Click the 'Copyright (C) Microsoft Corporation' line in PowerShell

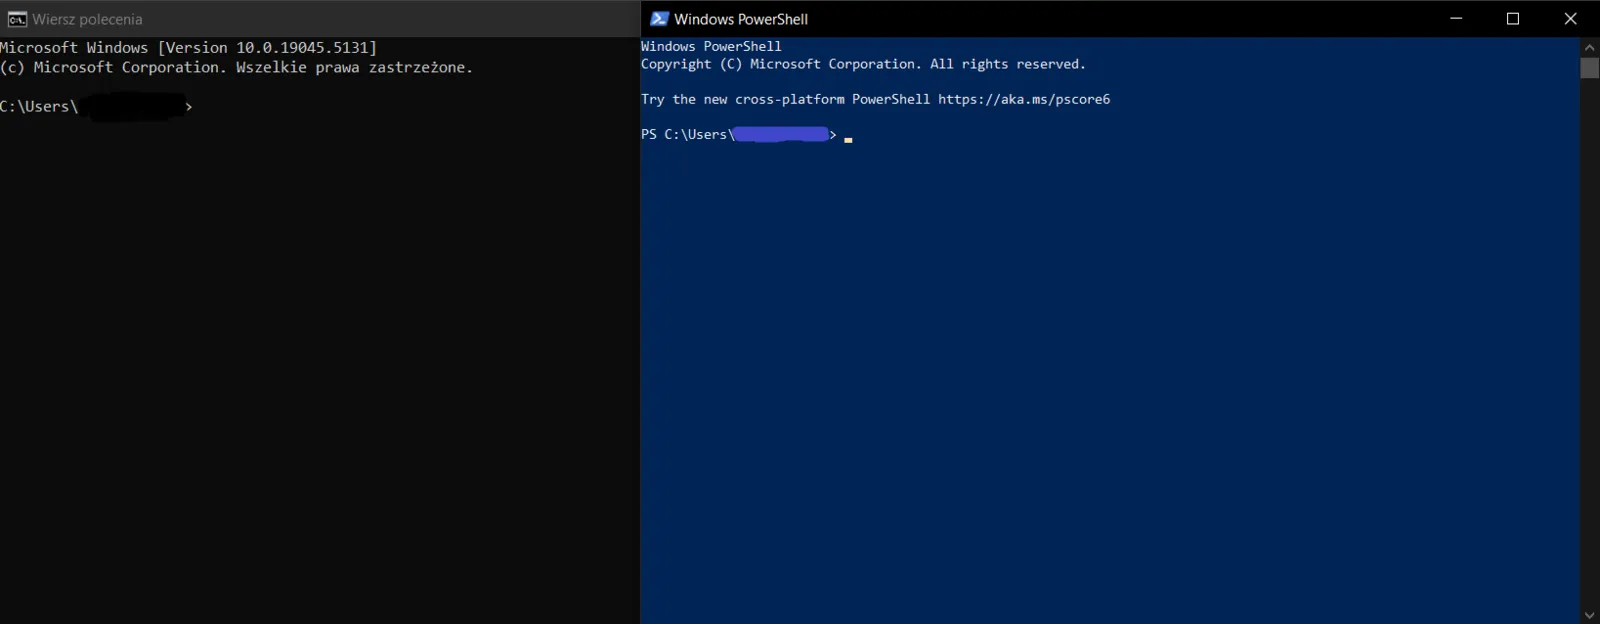pyautogui.click(x=863, y=64)
